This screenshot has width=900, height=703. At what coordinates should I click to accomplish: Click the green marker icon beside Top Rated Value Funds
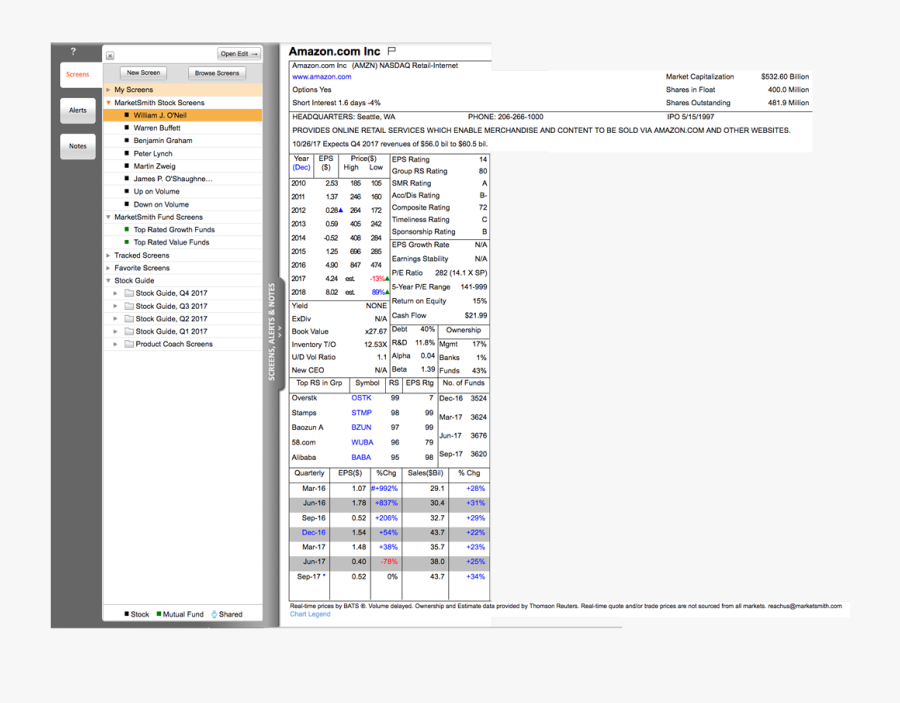click(x=126, y=242)
